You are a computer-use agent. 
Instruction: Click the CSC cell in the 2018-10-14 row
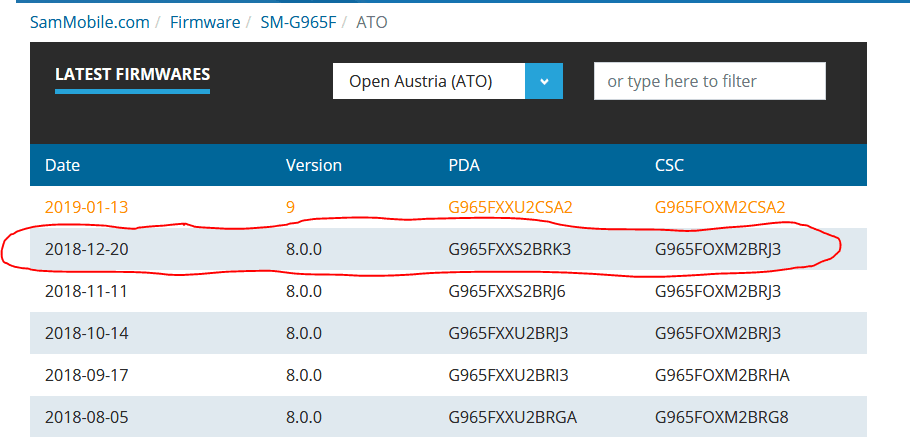point(718,334)
